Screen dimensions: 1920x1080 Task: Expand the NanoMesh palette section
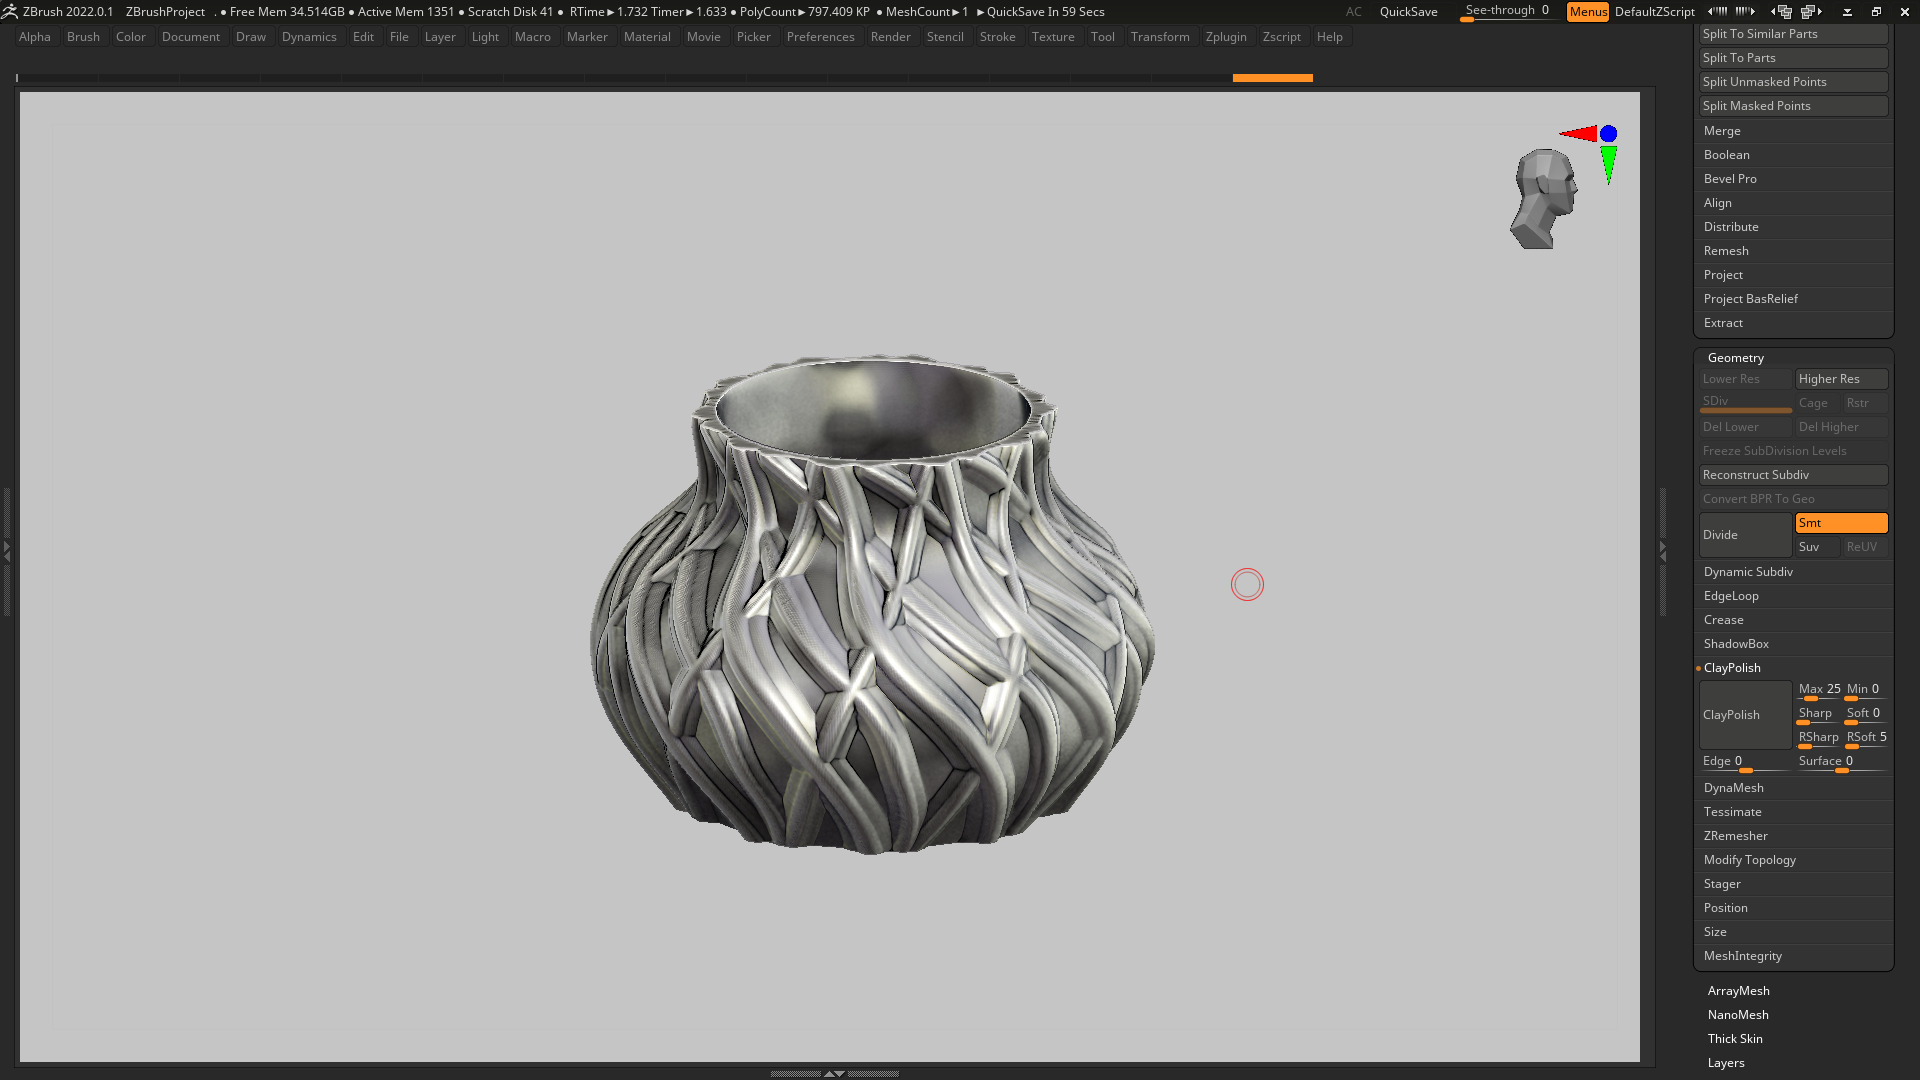[1738, 1015]
